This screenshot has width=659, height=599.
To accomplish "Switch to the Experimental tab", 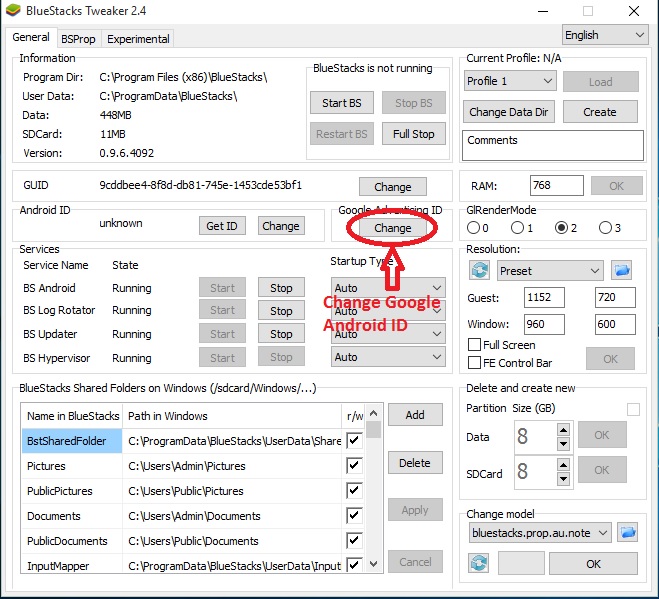I will [x=138, y=39].
